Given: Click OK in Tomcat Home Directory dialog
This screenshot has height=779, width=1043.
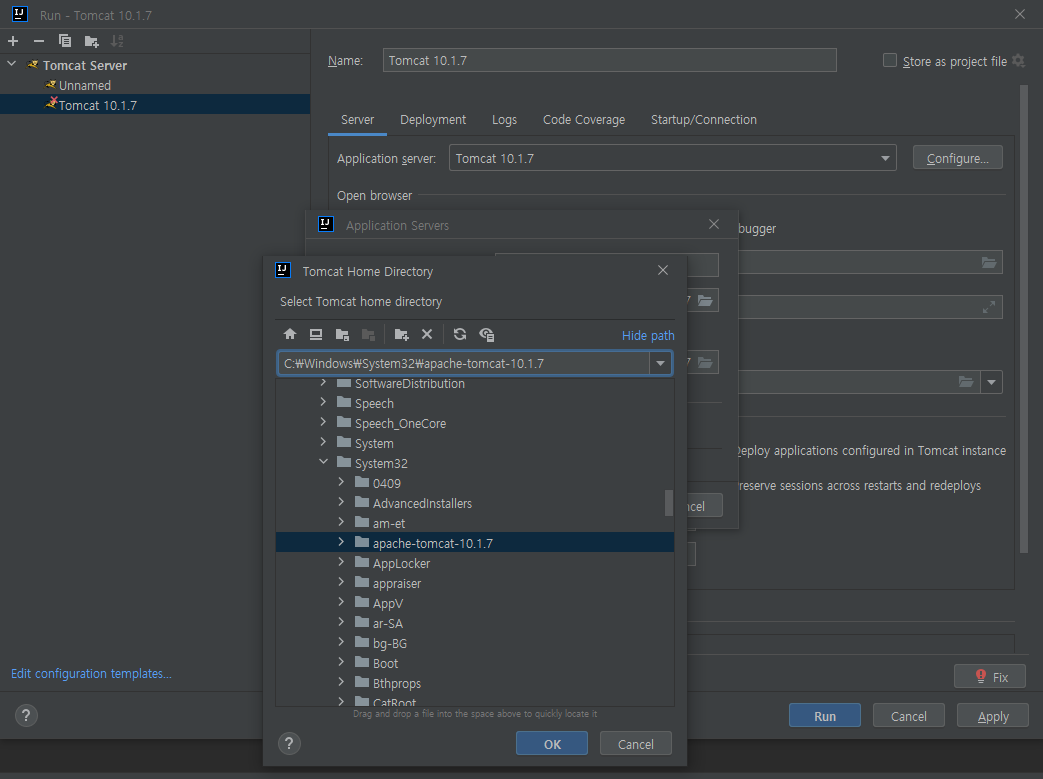Looking at the screenshot, I should (x=552, y=744).
